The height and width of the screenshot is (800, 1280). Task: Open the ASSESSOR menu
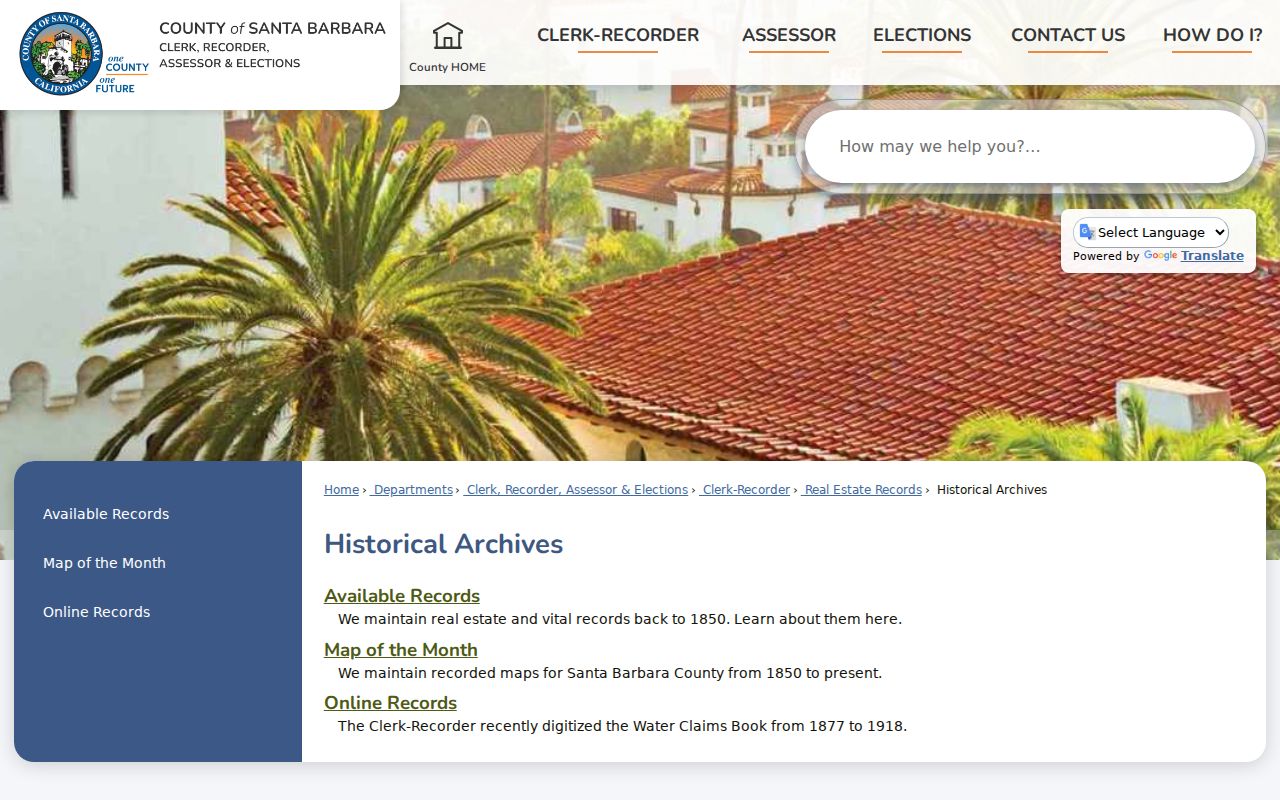pyautogui.click(x=789, y=35)
